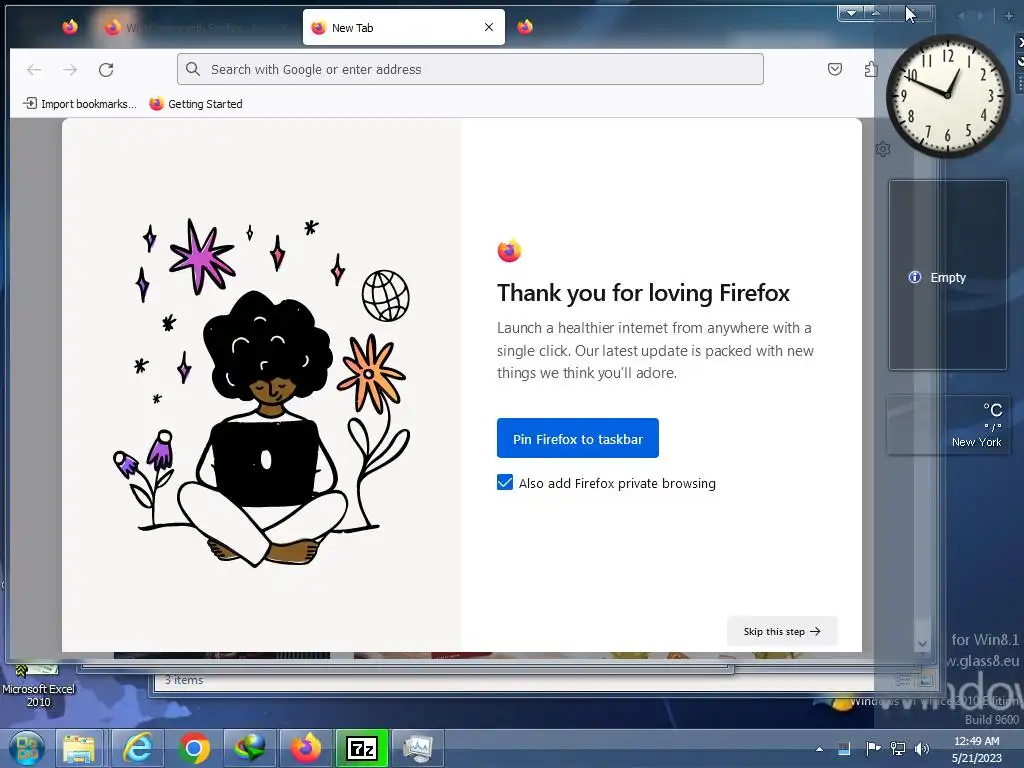
Task: Open Microsoft Excel 2010 desktop shortcut
Action: [39, 686]
